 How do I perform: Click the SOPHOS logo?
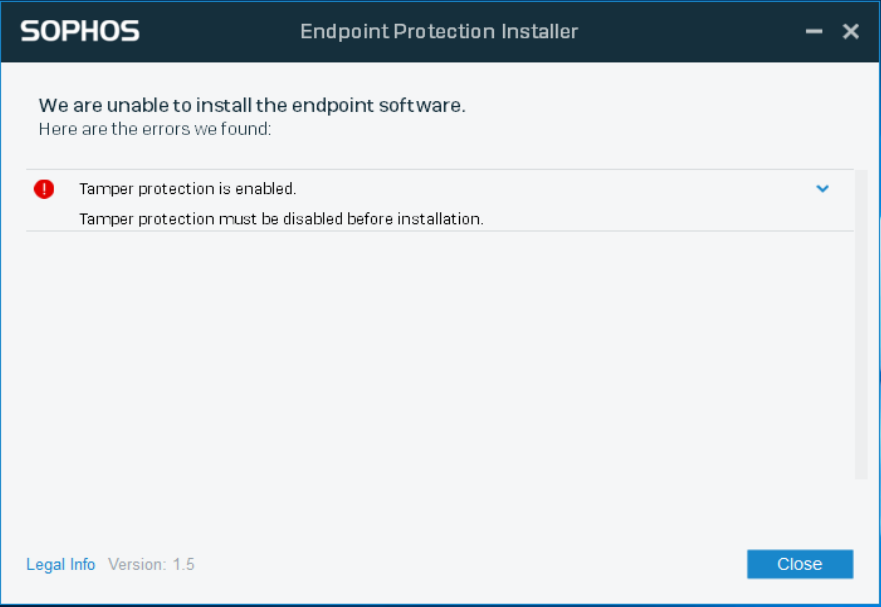tap(79, 30)
